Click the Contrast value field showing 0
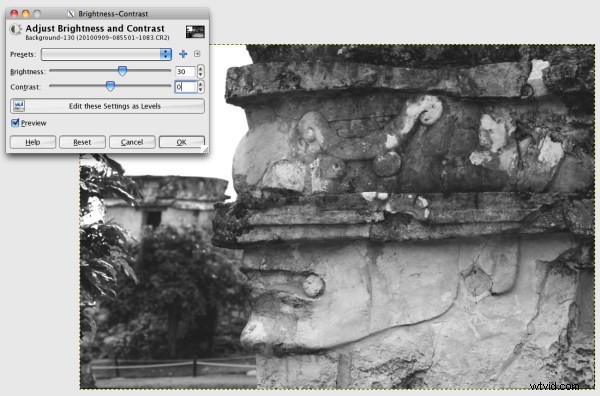The height and width of the screenshot is (396, 600). click(x=186, y=87)
